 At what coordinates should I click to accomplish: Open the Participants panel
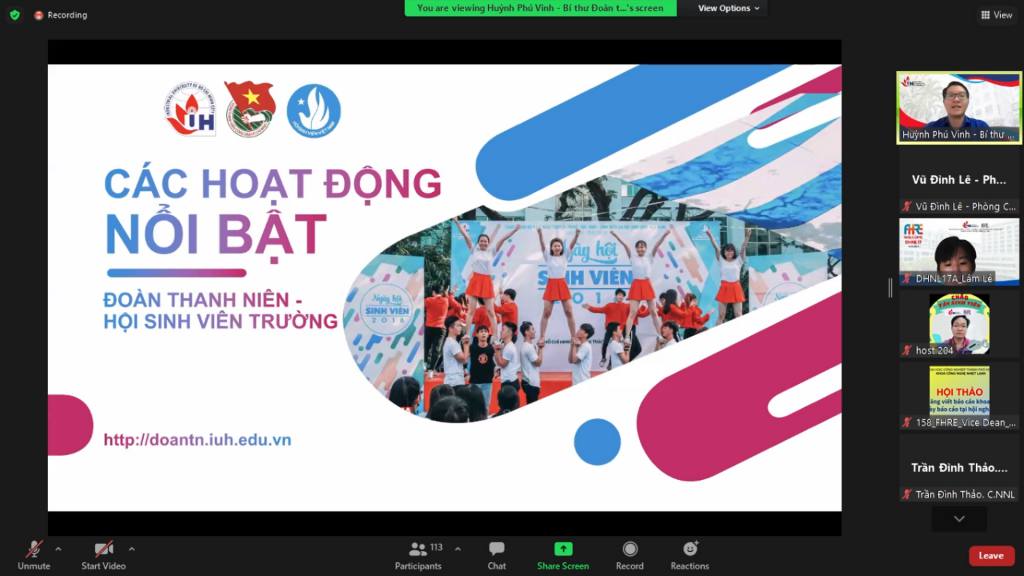point(419,556)
